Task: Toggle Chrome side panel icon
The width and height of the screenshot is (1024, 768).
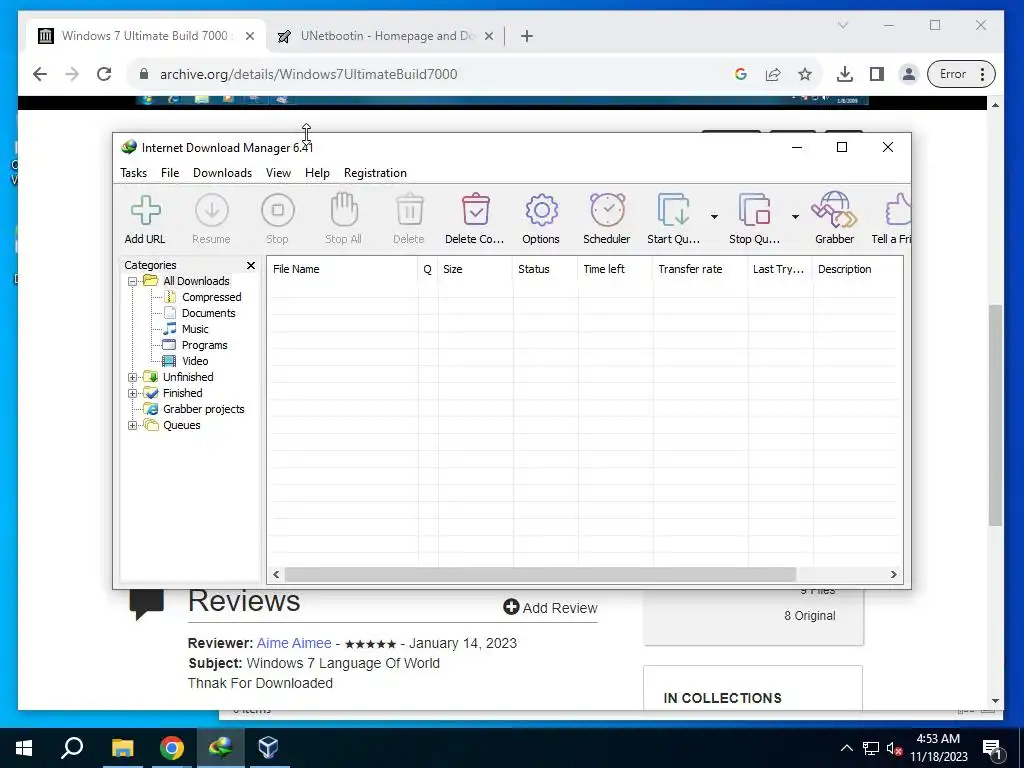Action: click(x=877, y=74)
